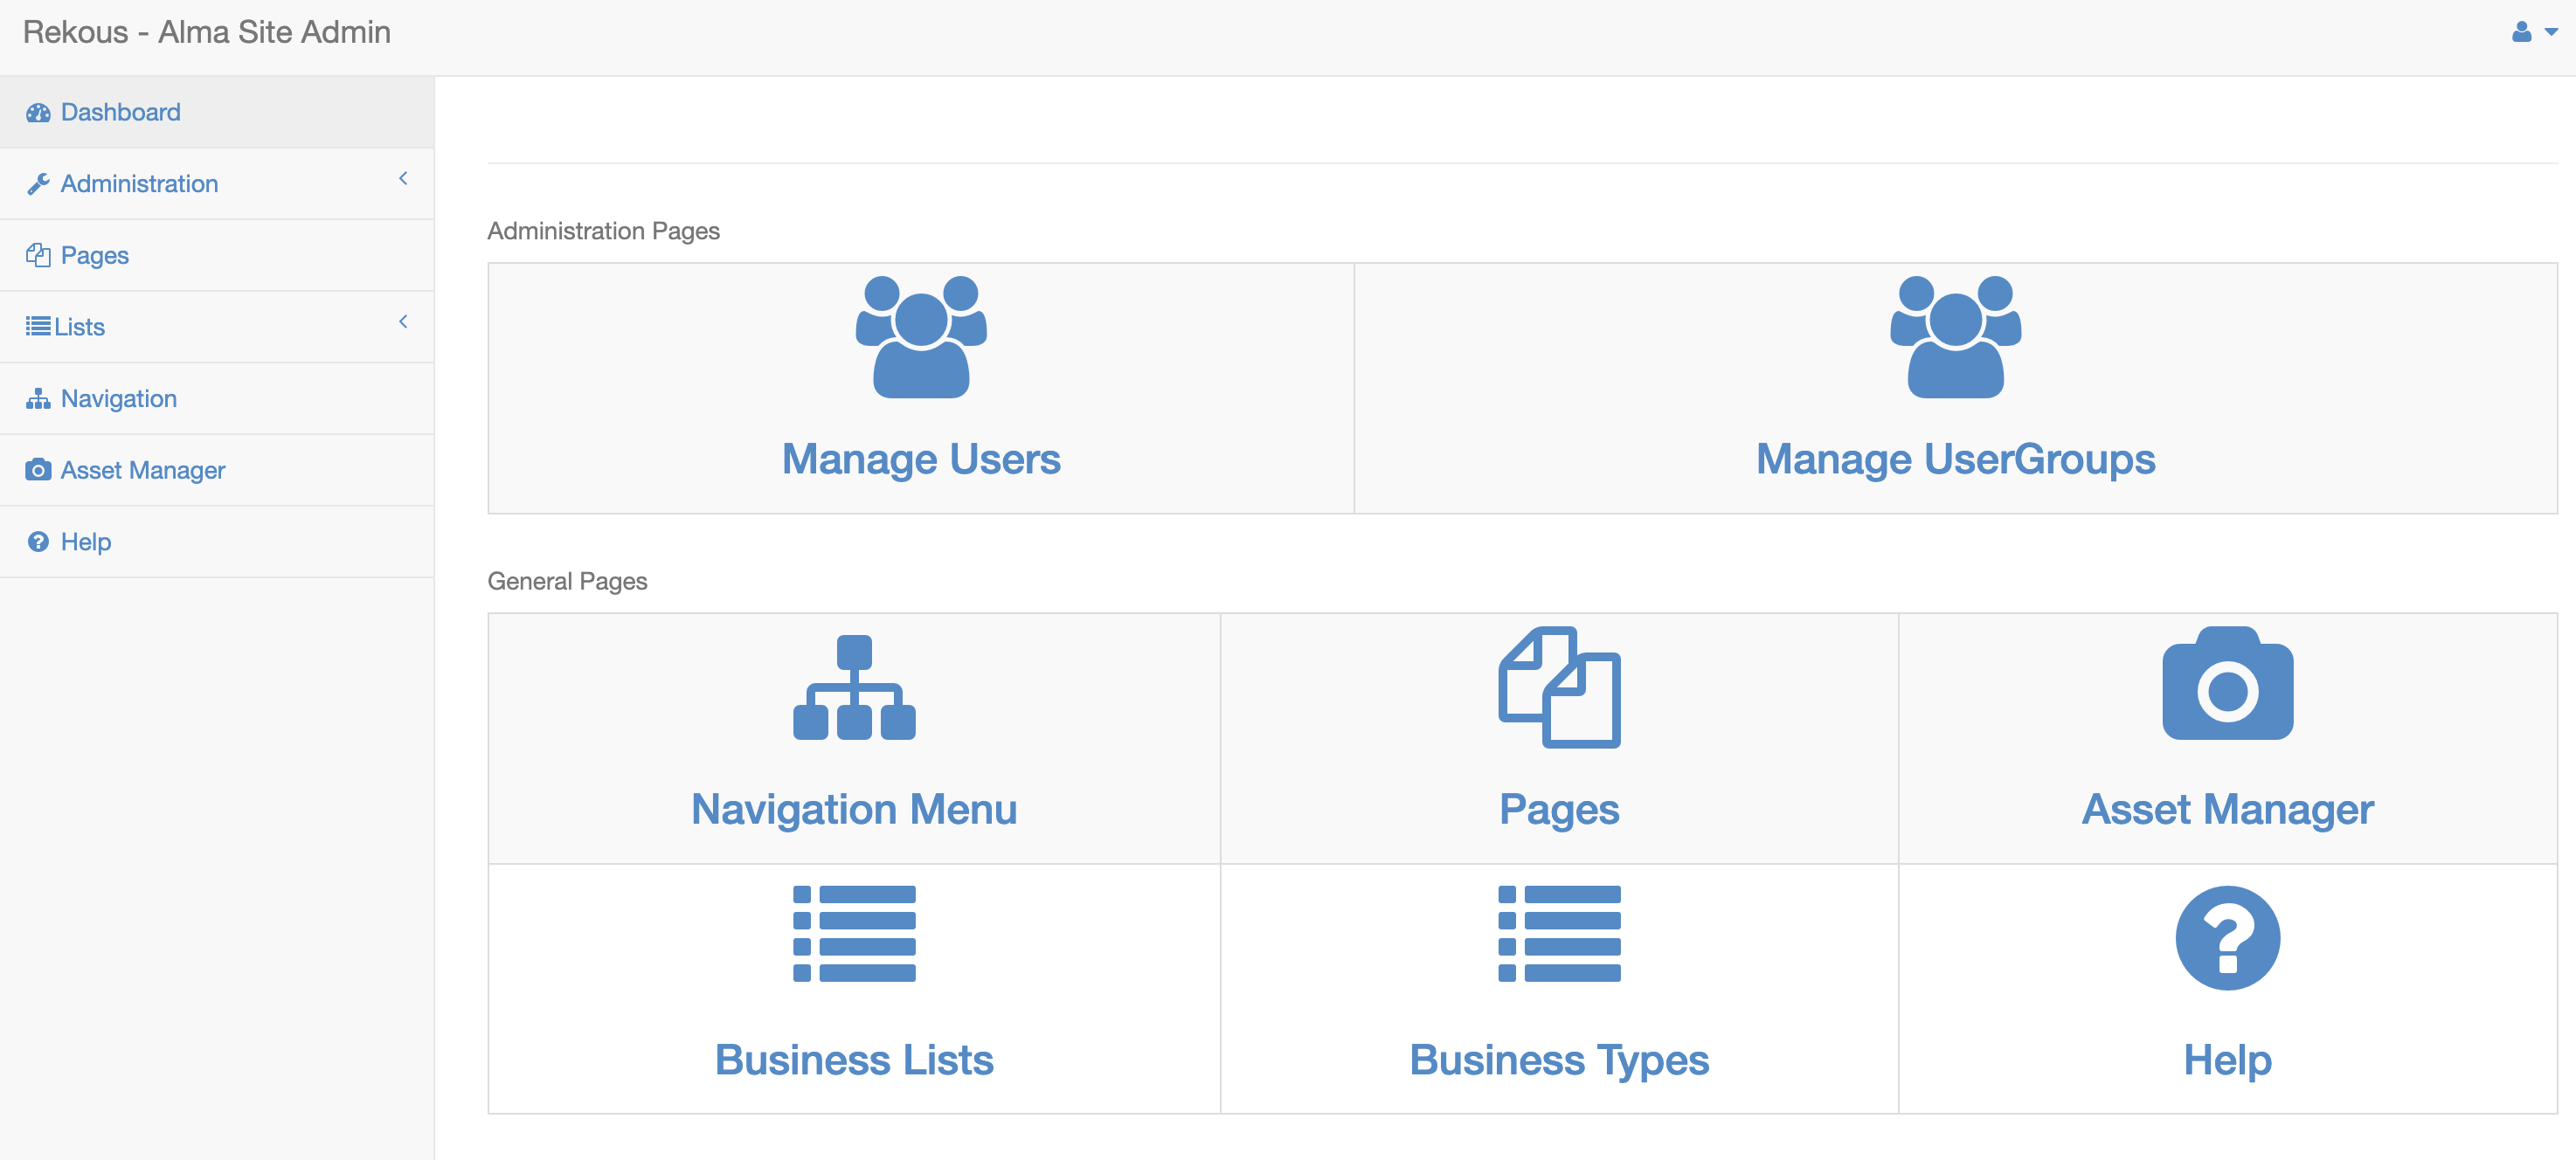The height and width of the screenshot is (1160, 2576).
Task: Select Navigation in the sidebar menu
Action: click(x=117, y=398)
